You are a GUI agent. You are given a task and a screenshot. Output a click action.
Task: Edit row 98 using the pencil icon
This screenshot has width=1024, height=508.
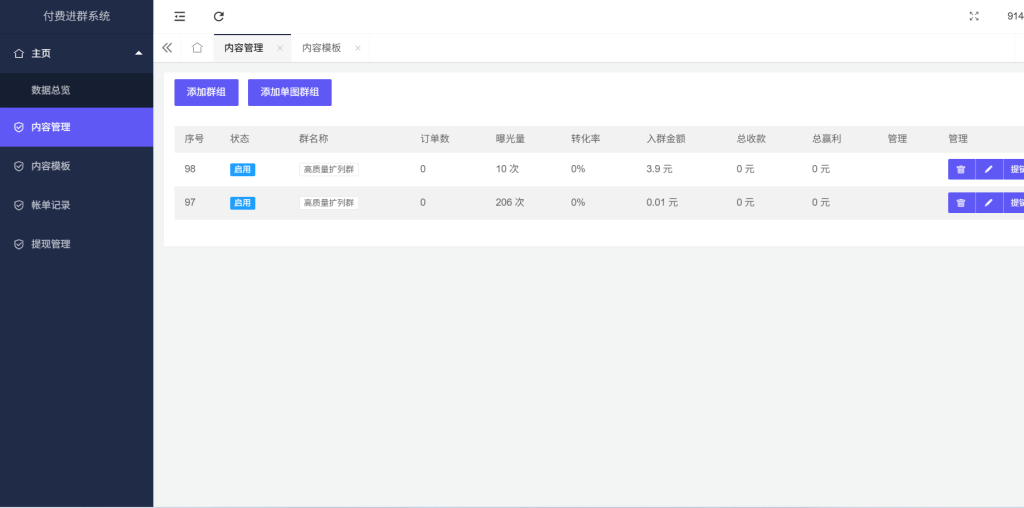pyautogui.click(x=988, y=169)
